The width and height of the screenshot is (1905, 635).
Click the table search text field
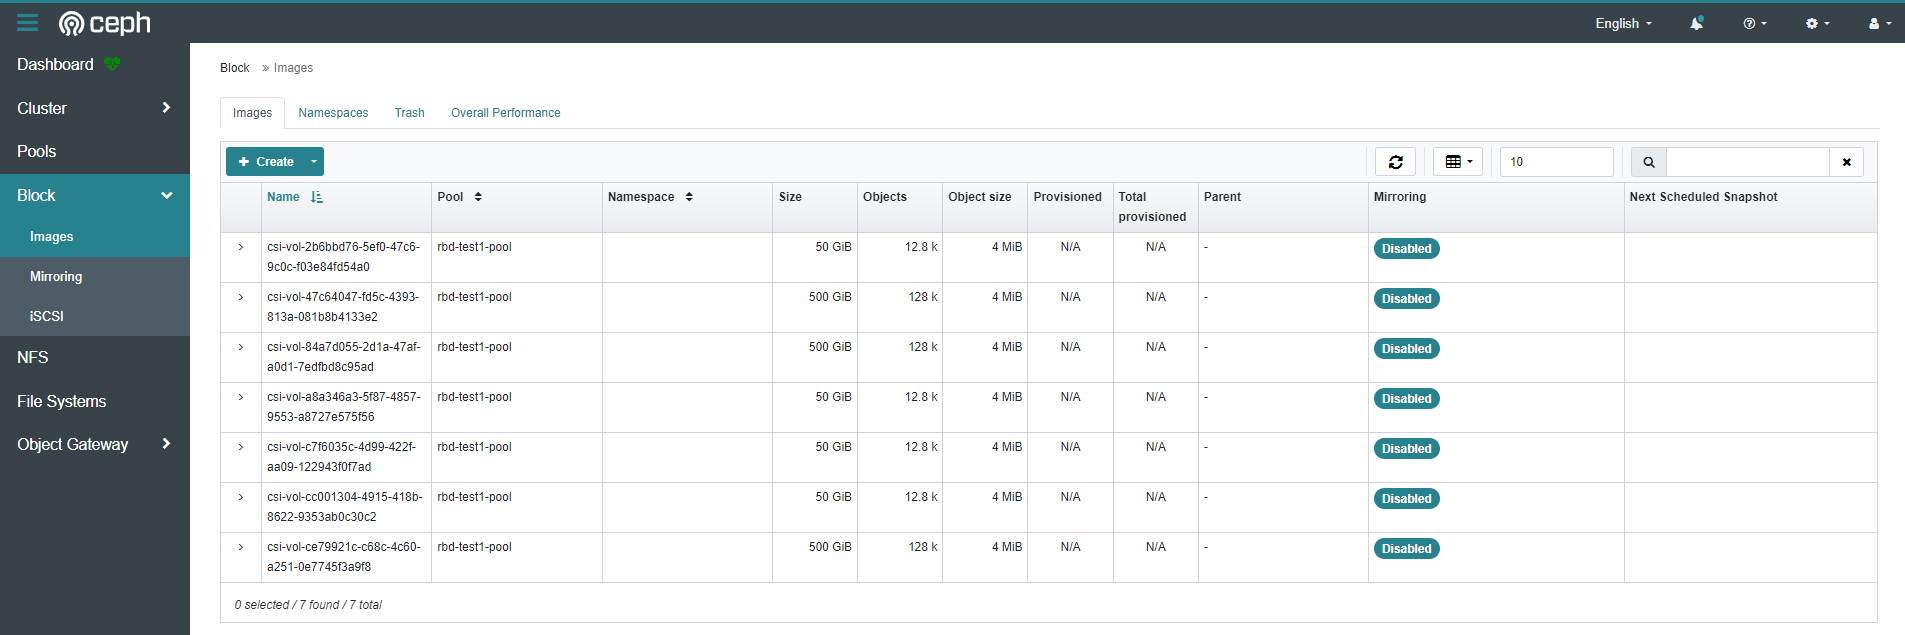1748,162
